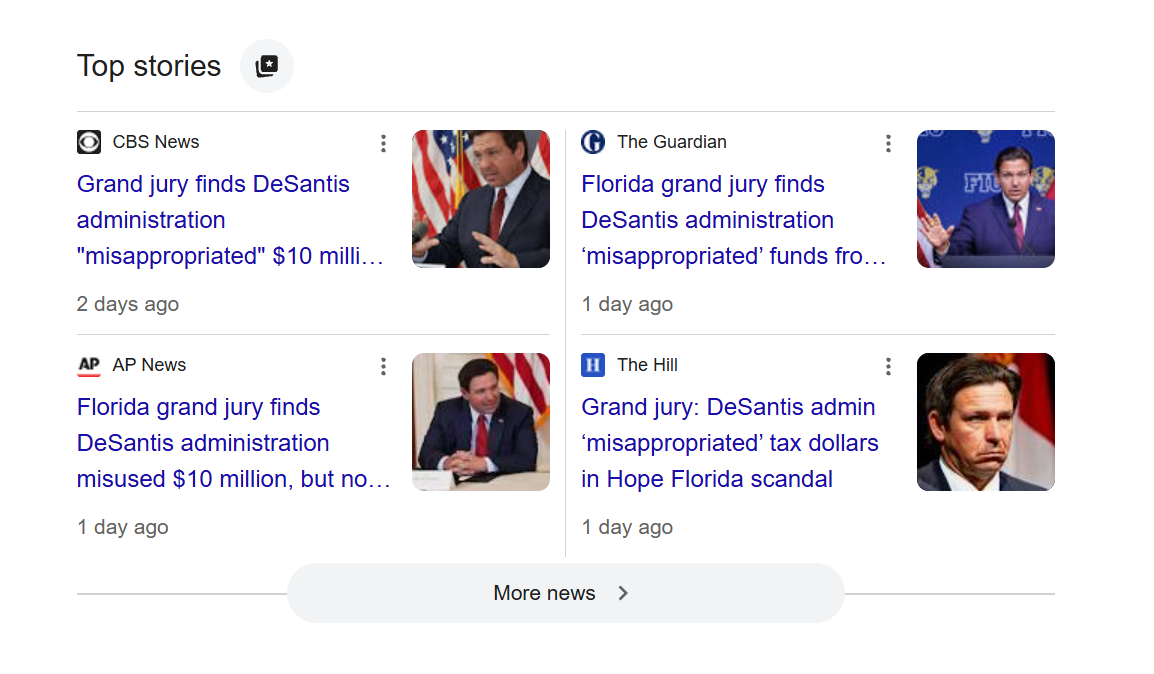Click The Hill logo icon

pos(593,365)
